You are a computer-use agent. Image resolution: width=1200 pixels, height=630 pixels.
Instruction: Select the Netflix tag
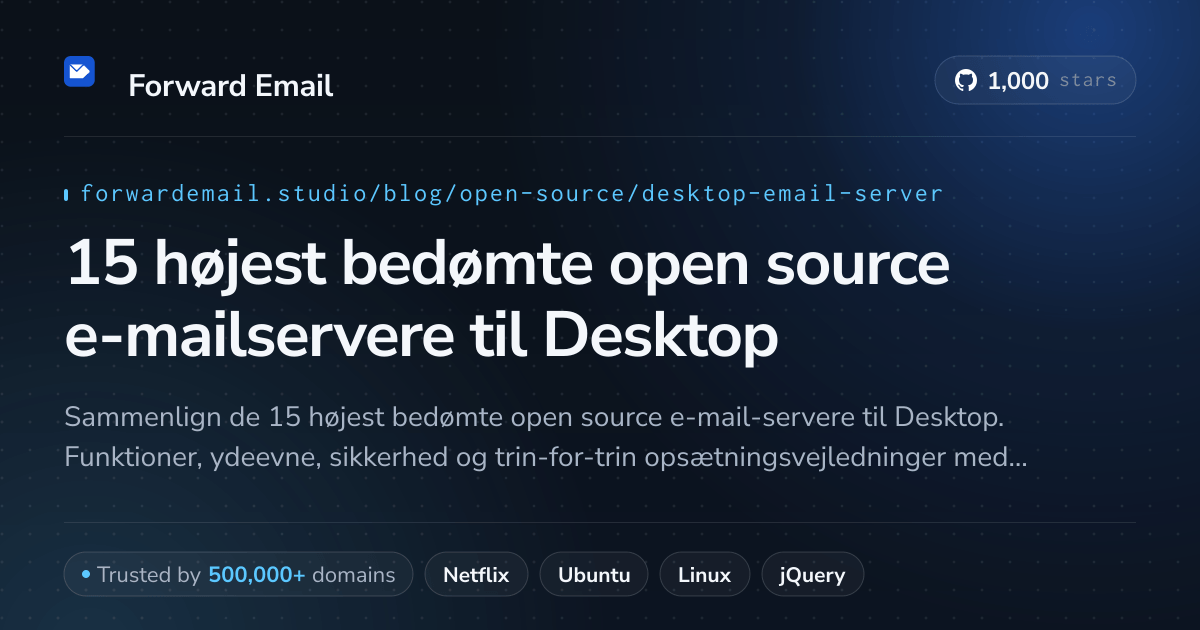click(x=476, y=575)
